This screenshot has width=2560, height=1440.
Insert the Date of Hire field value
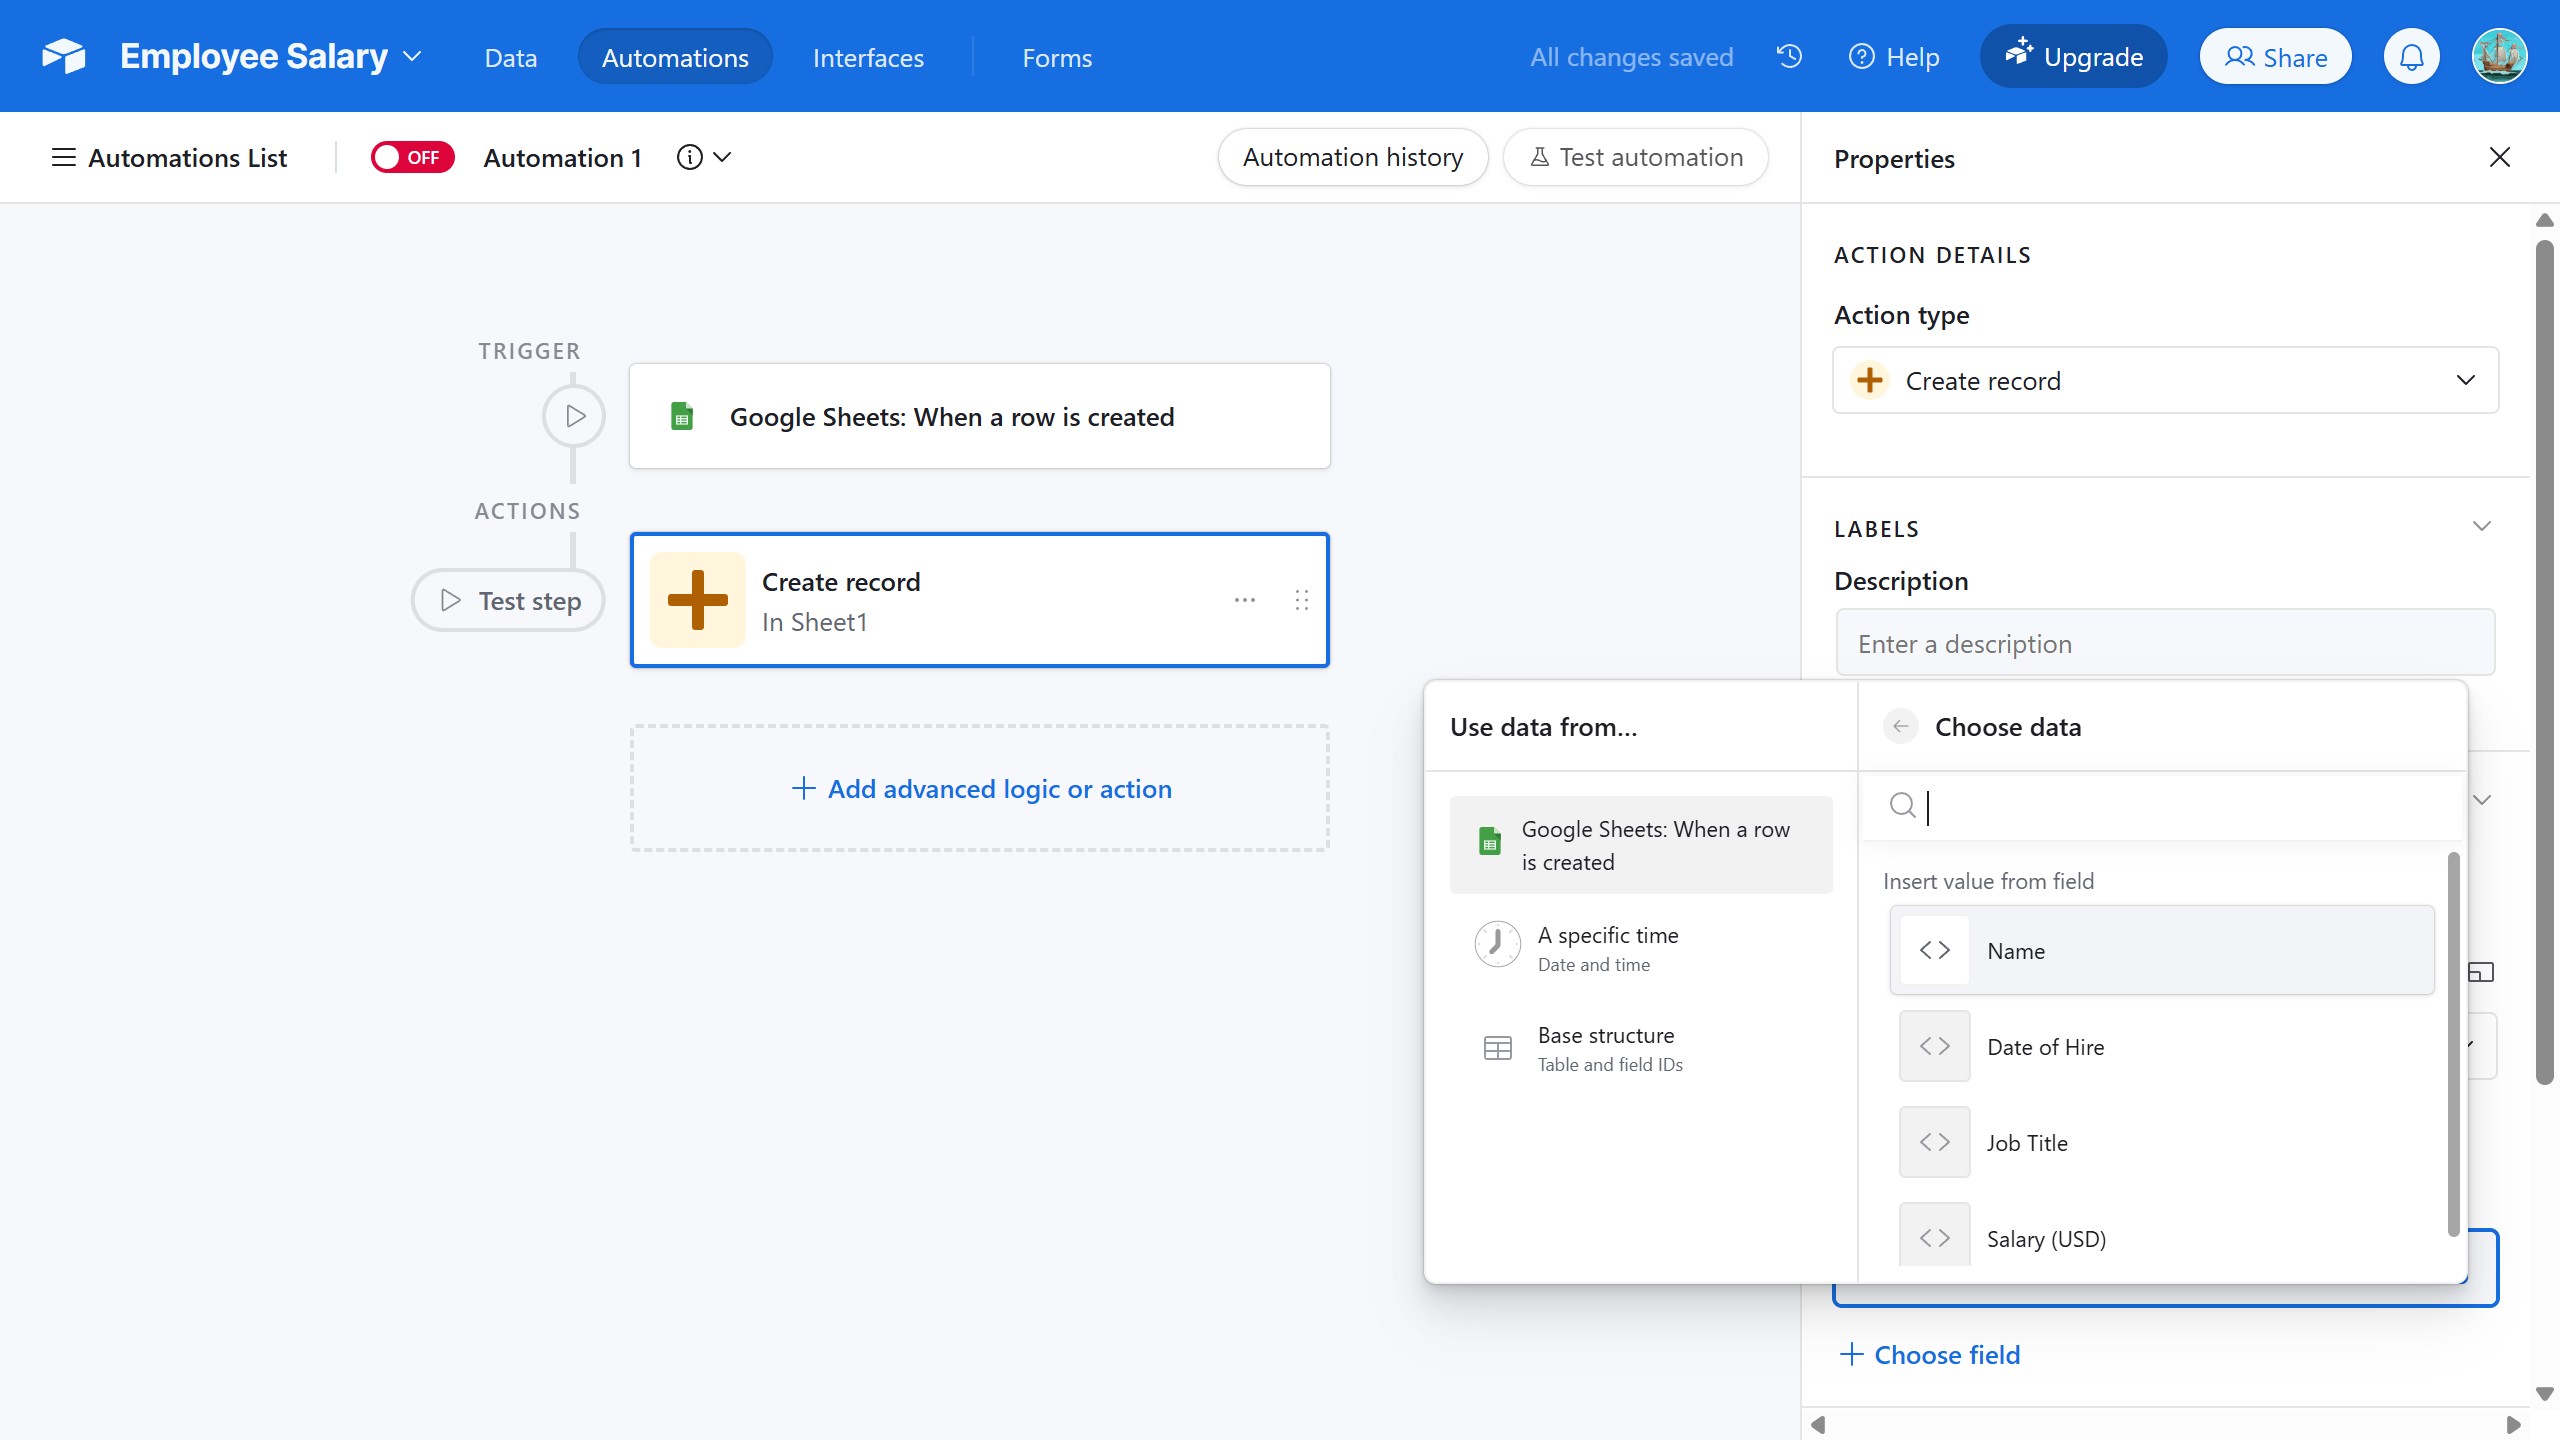(x=2162, y=1046)
